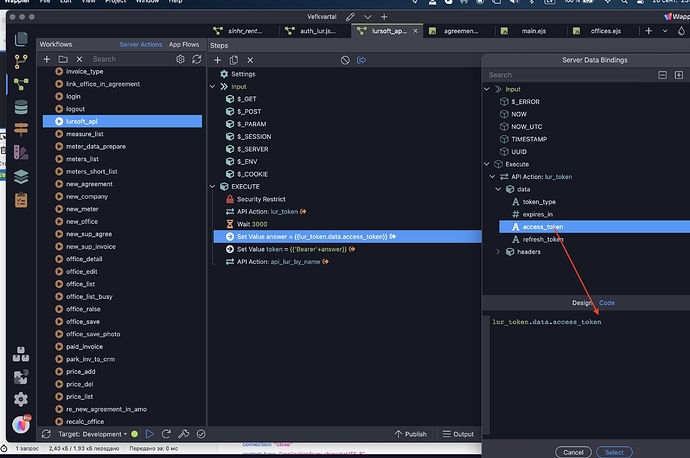The image size is (690, 458).
Task: Duplicate selected step icon
Action: coord(234,60)
